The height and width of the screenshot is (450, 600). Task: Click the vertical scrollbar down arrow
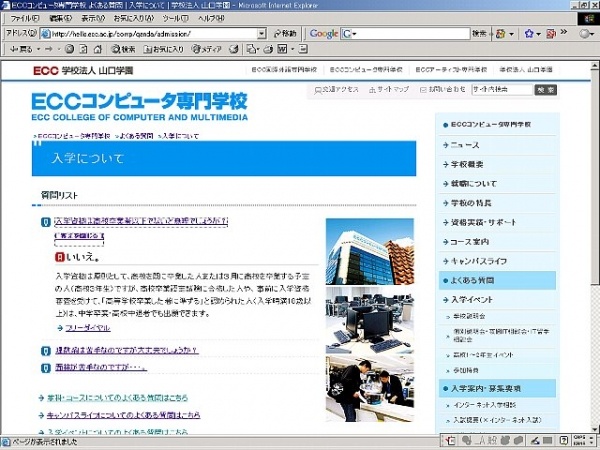click(594, 429)
